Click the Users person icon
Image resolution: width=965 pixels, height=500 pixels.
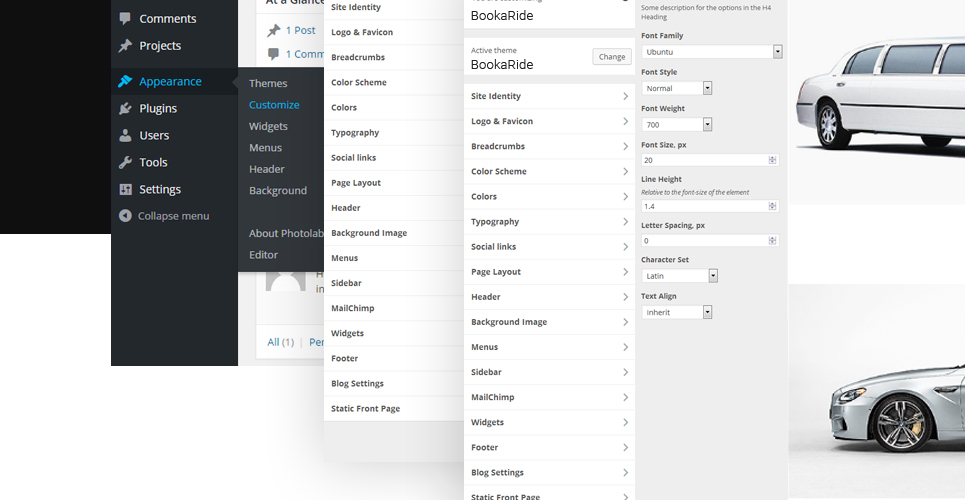click(125, 135)
